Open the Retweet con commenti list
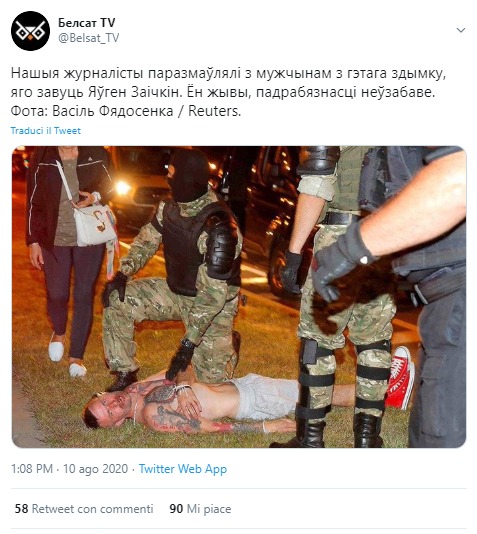Screen dimensions: 477x534 (x=92, y=509)
